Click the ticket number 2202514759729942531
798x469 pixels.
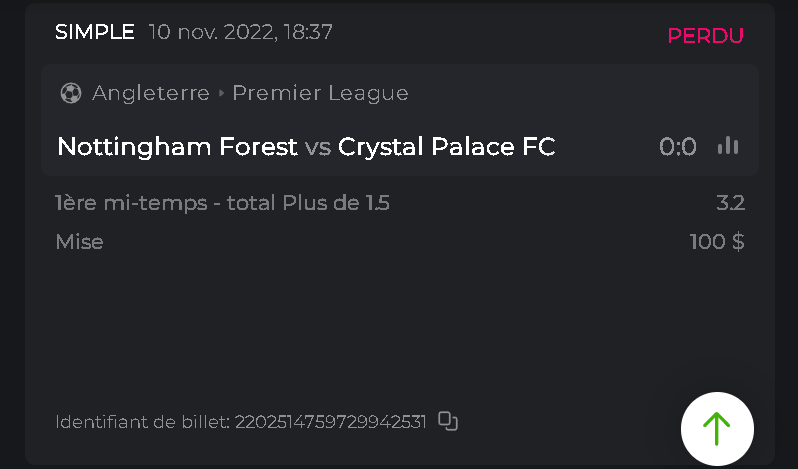pyautogui.click(x=330, y=422)
